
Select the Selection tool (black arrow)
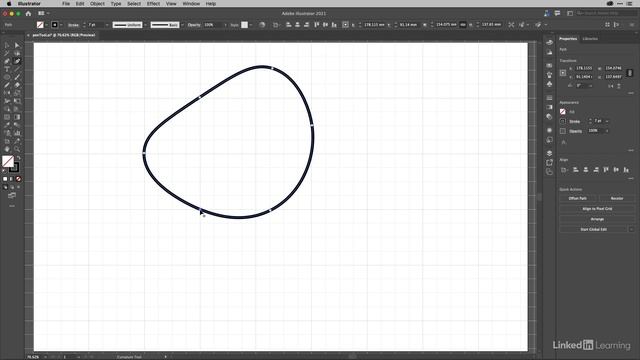tap(7, 45)
